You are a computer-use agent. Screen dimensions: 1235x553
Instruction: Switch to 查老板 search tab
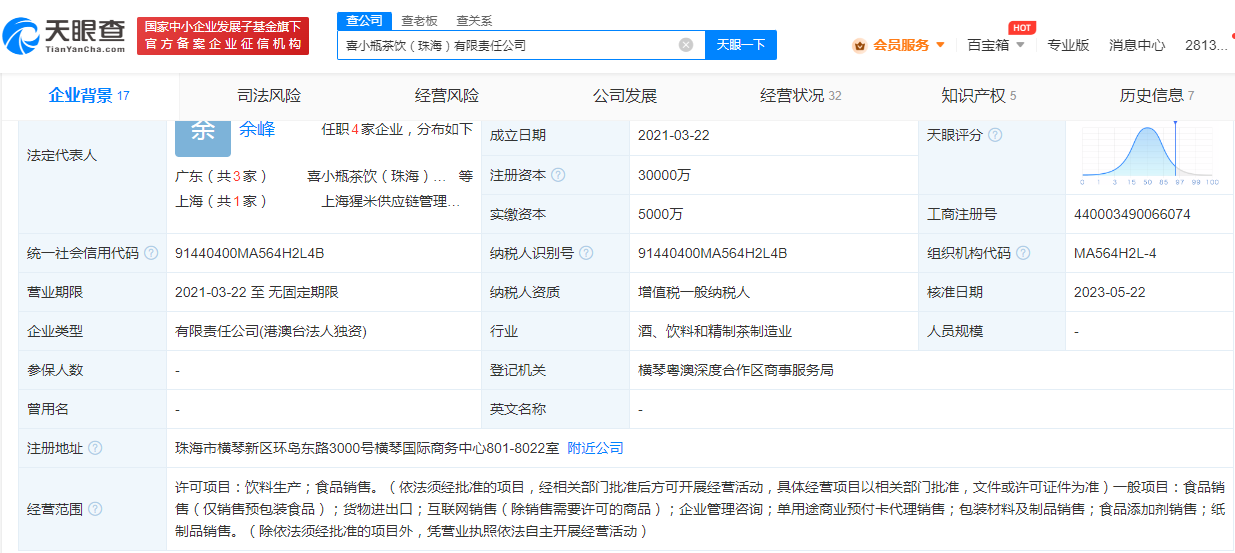[x=419, y=20]
